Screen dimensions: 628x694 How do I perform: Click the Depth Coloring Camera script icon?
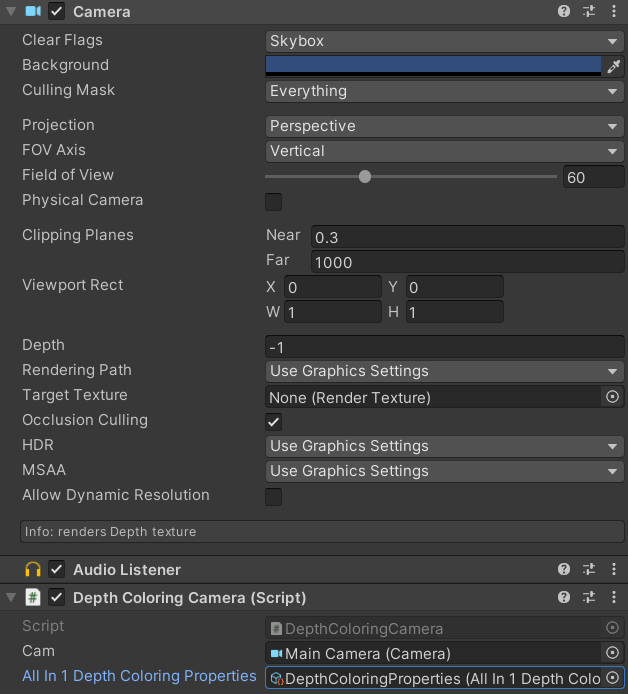[x=33, y=598]
